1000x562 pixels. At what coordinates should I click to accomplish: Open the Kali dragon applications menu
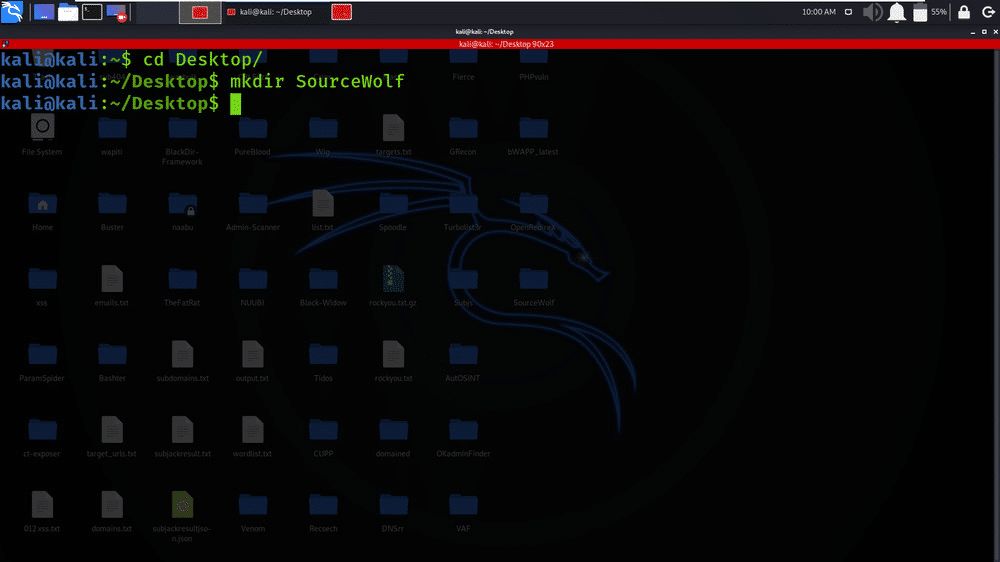[12, 11]
